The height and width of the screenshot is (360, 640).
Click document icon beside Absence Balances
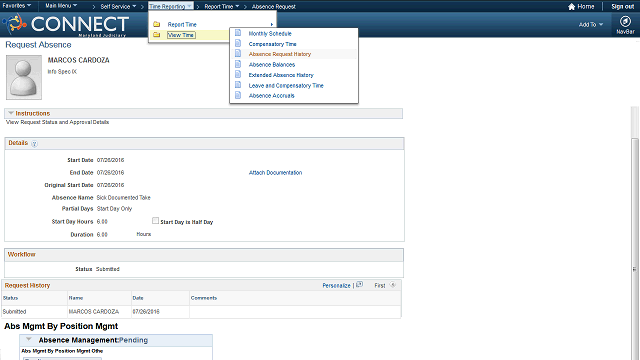(x=238, y=64)
